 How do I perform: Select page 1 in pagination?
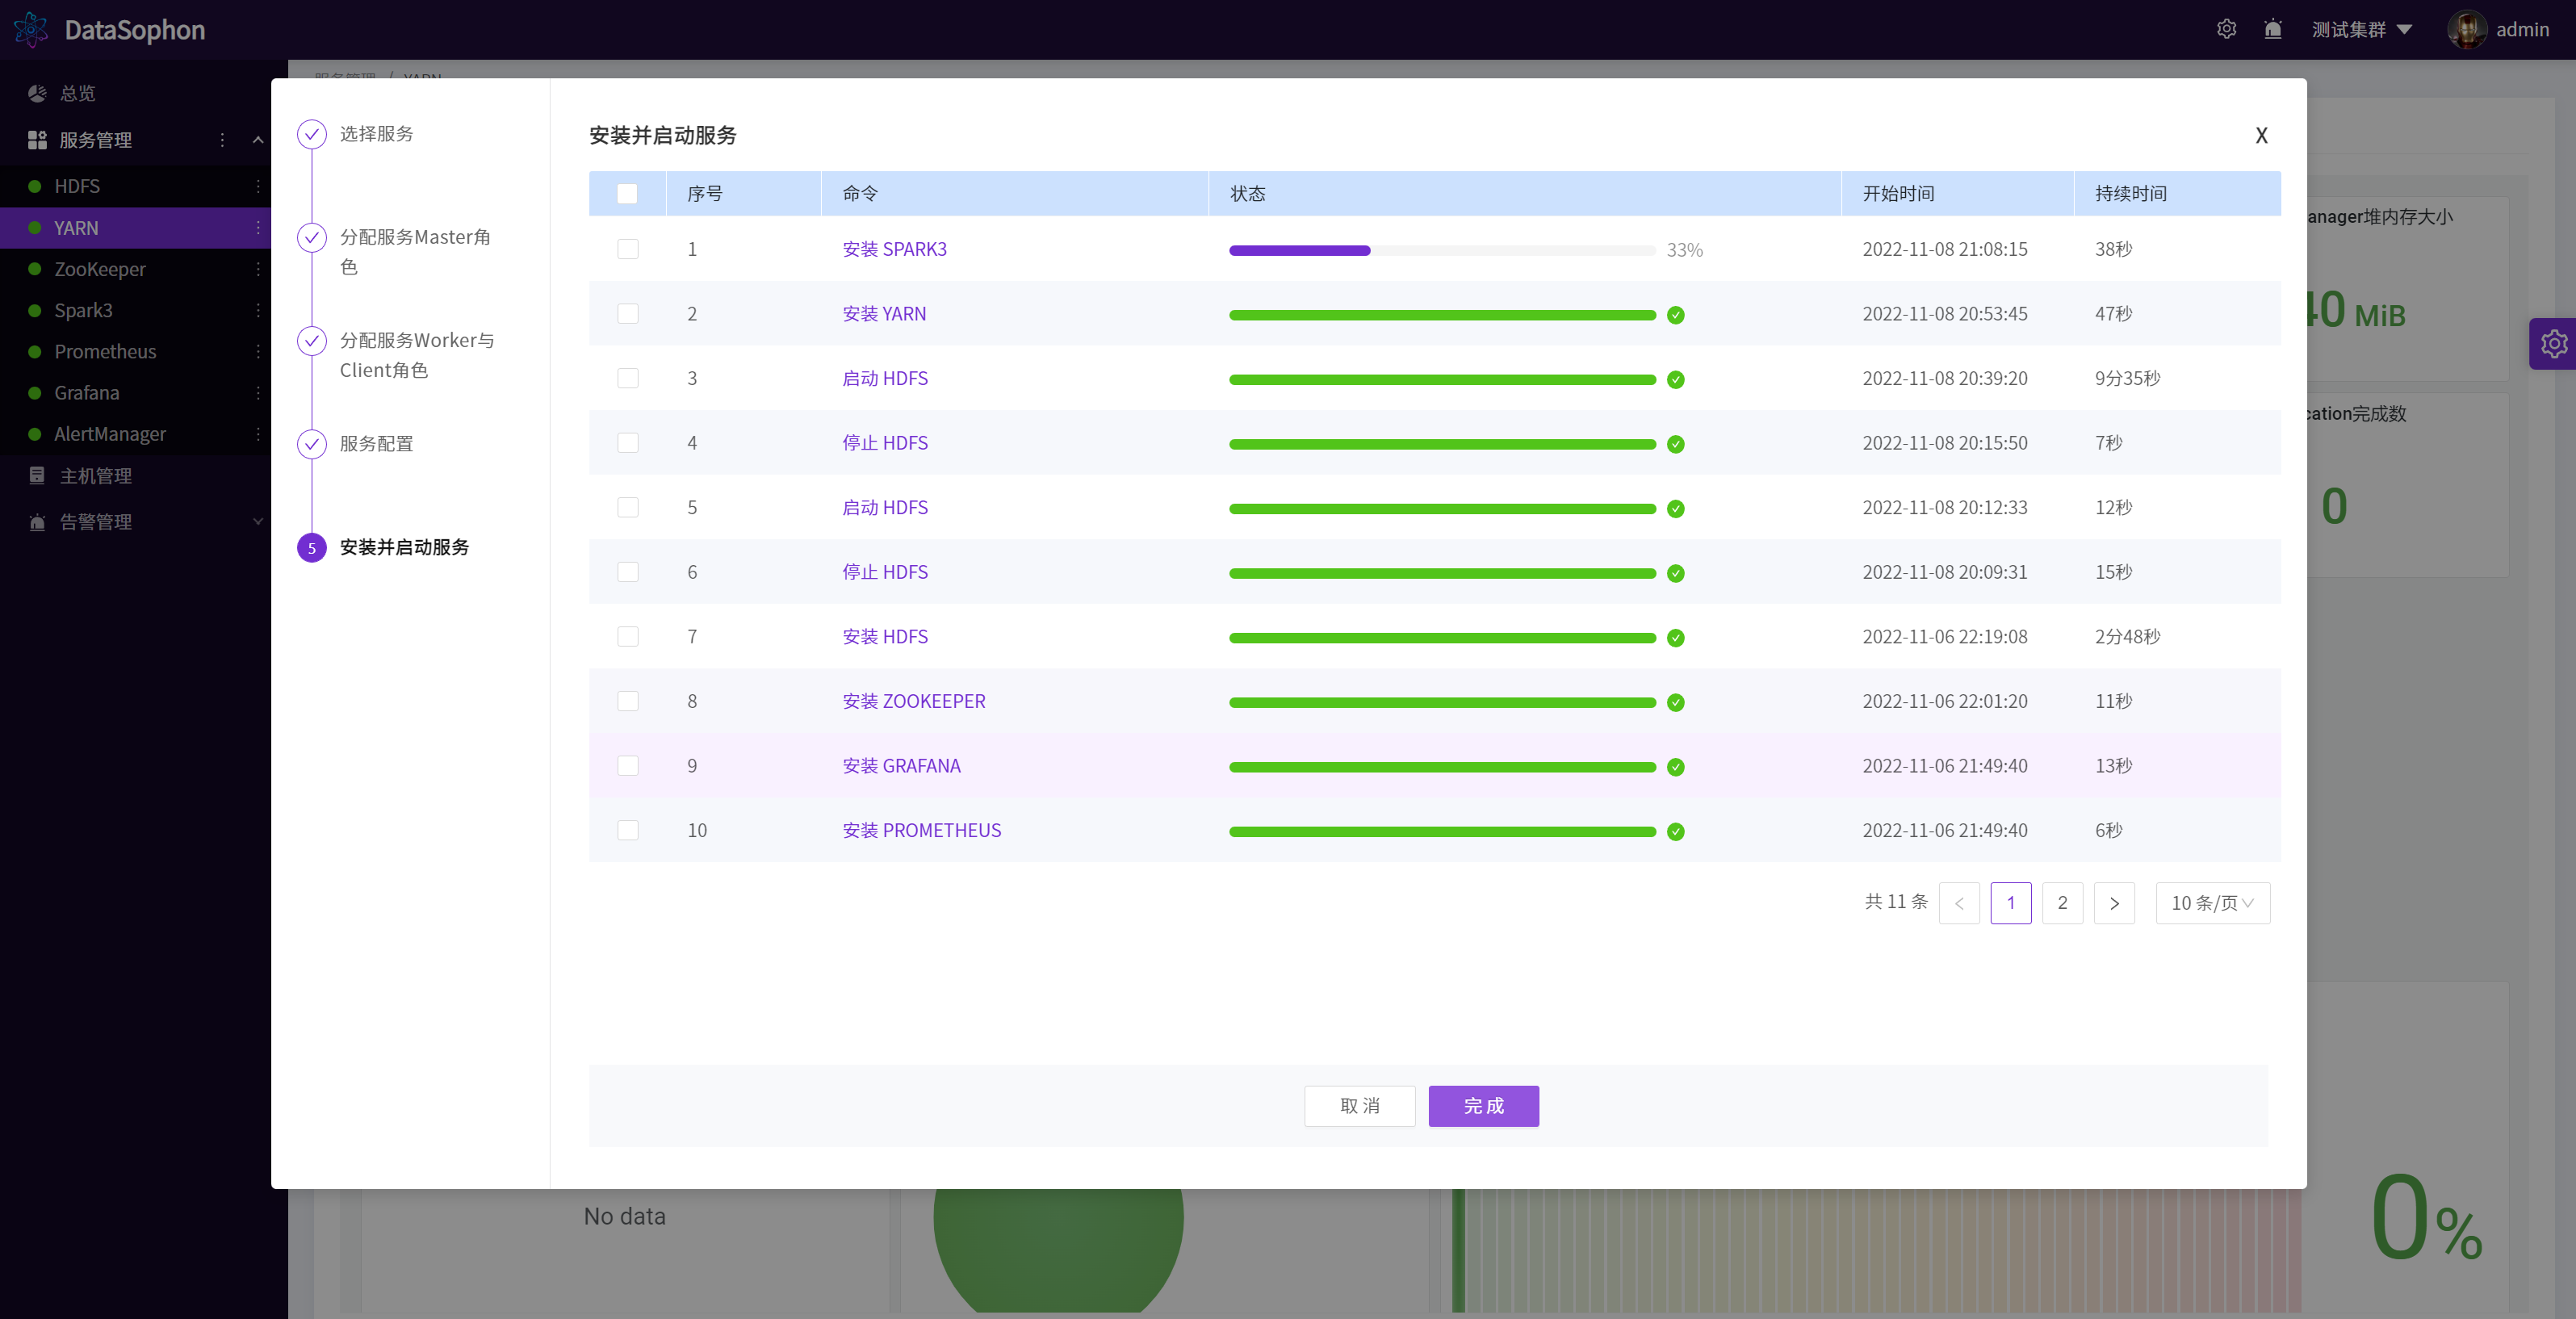pos(2010,903)
